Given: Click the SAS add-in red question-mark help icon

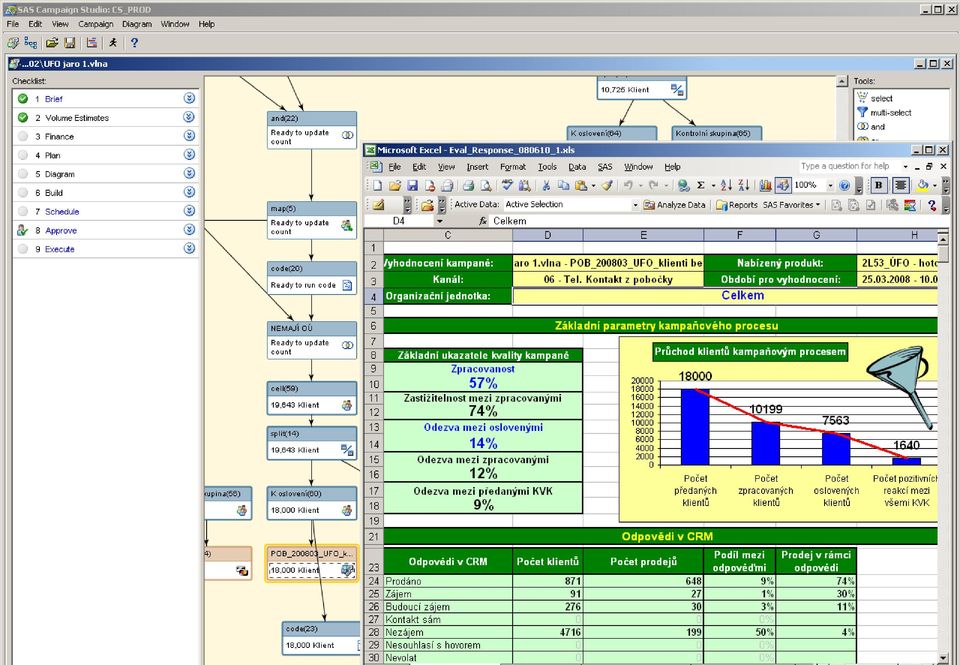Looking at the screenshot, I should (x=932, y=205).
